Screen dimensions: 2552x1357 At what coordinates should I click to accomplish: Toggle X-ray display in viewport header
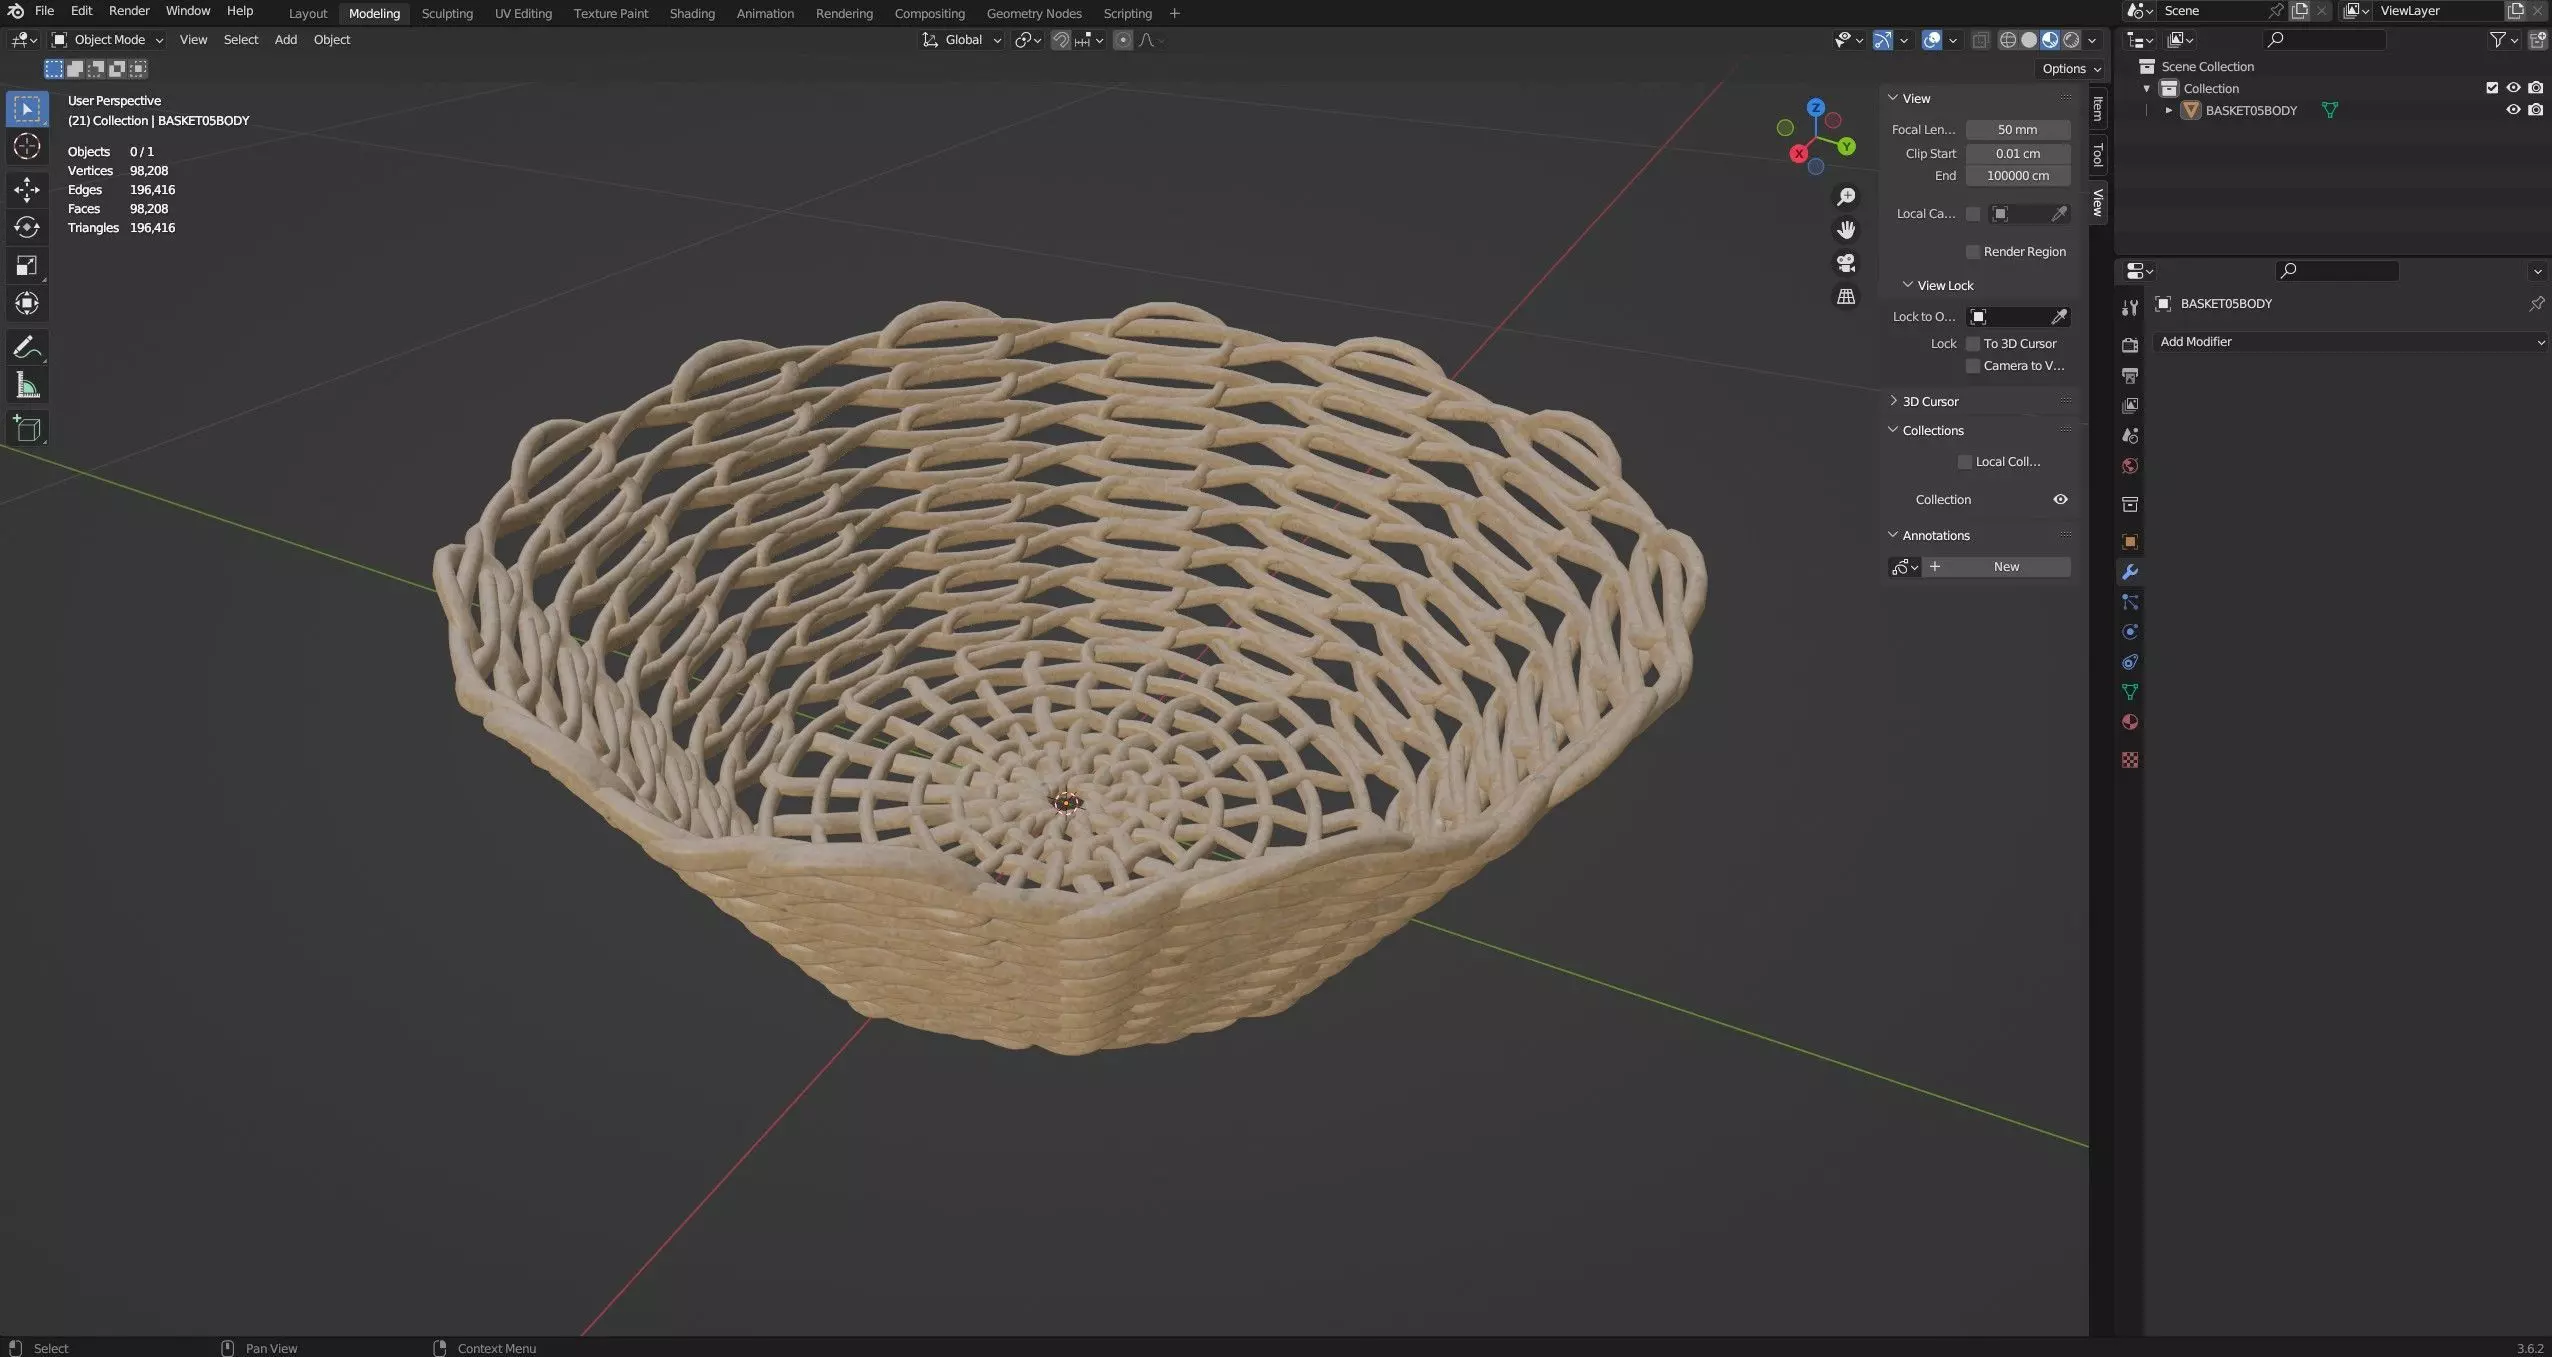pyautogui.click(x=1980, y=40)
